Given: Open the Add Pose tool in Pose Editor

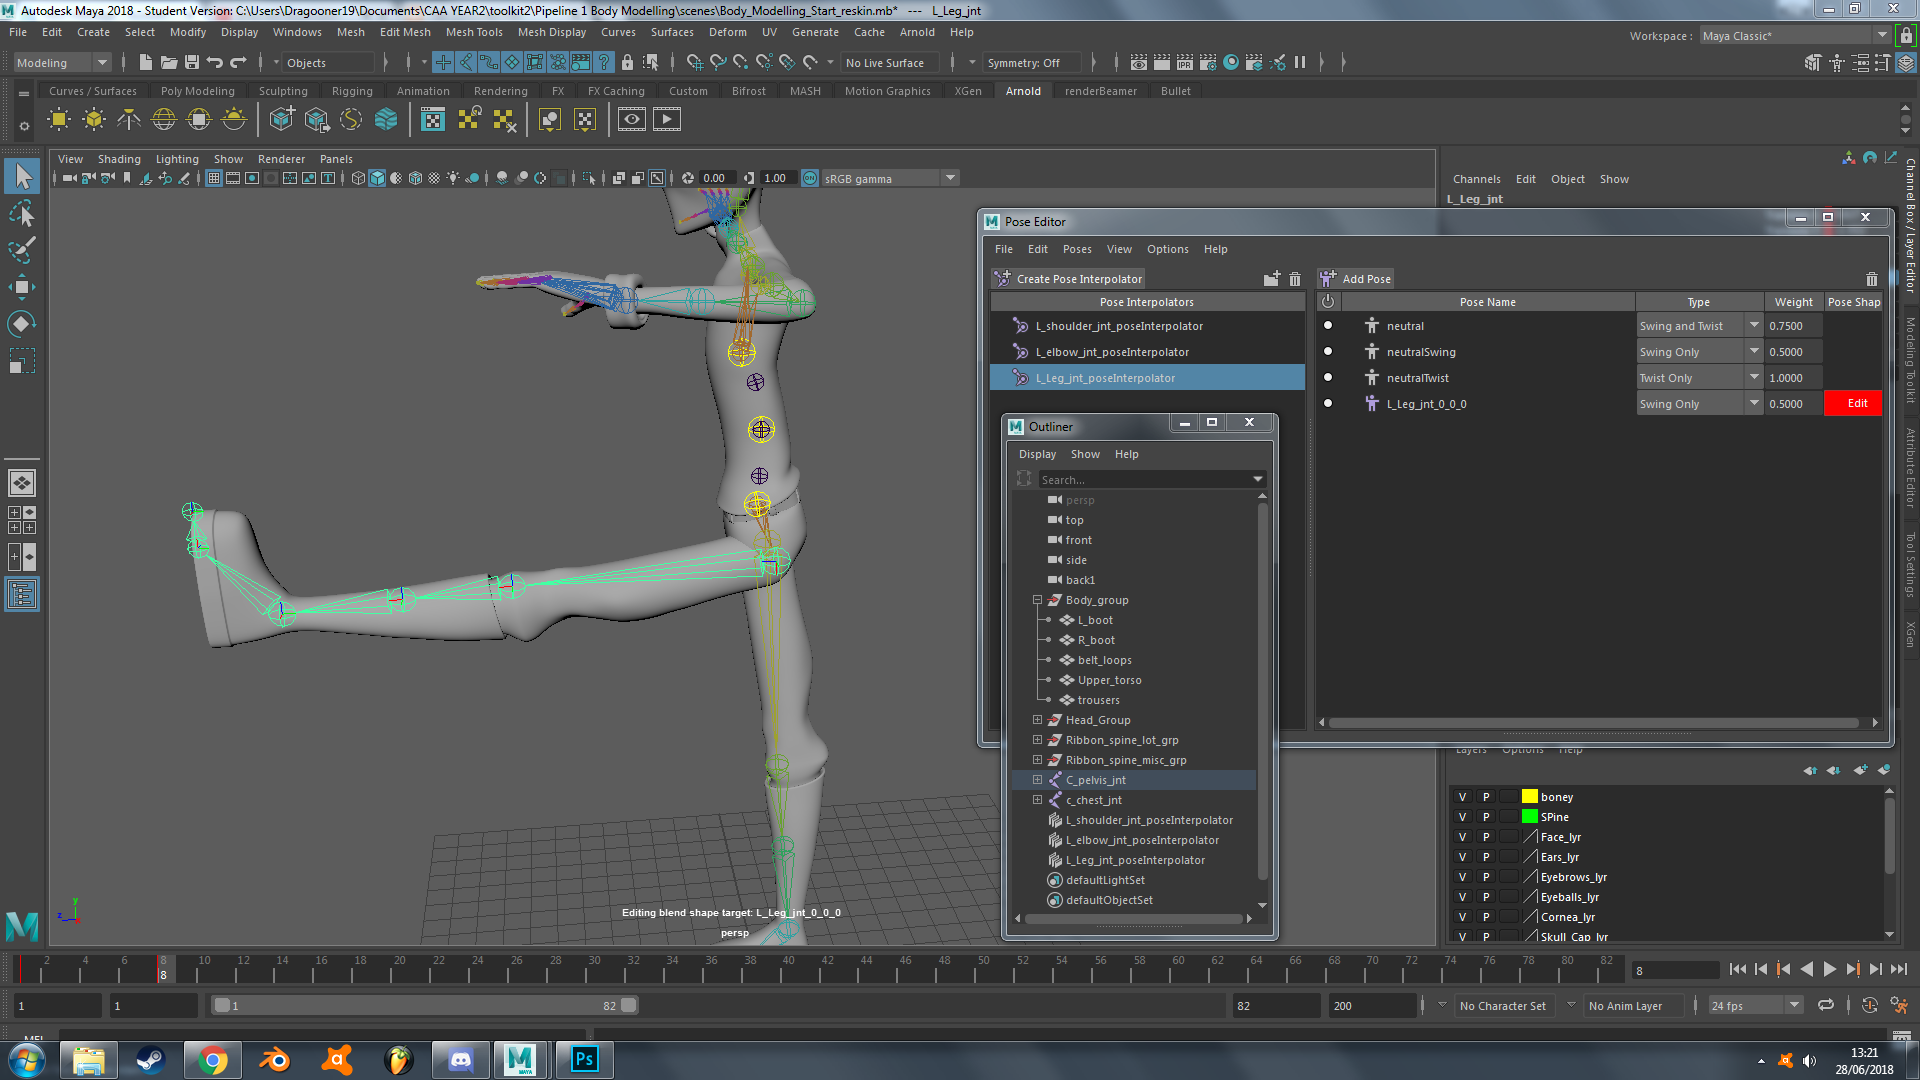Looking at the screenshot, I should coord(1355,278).
